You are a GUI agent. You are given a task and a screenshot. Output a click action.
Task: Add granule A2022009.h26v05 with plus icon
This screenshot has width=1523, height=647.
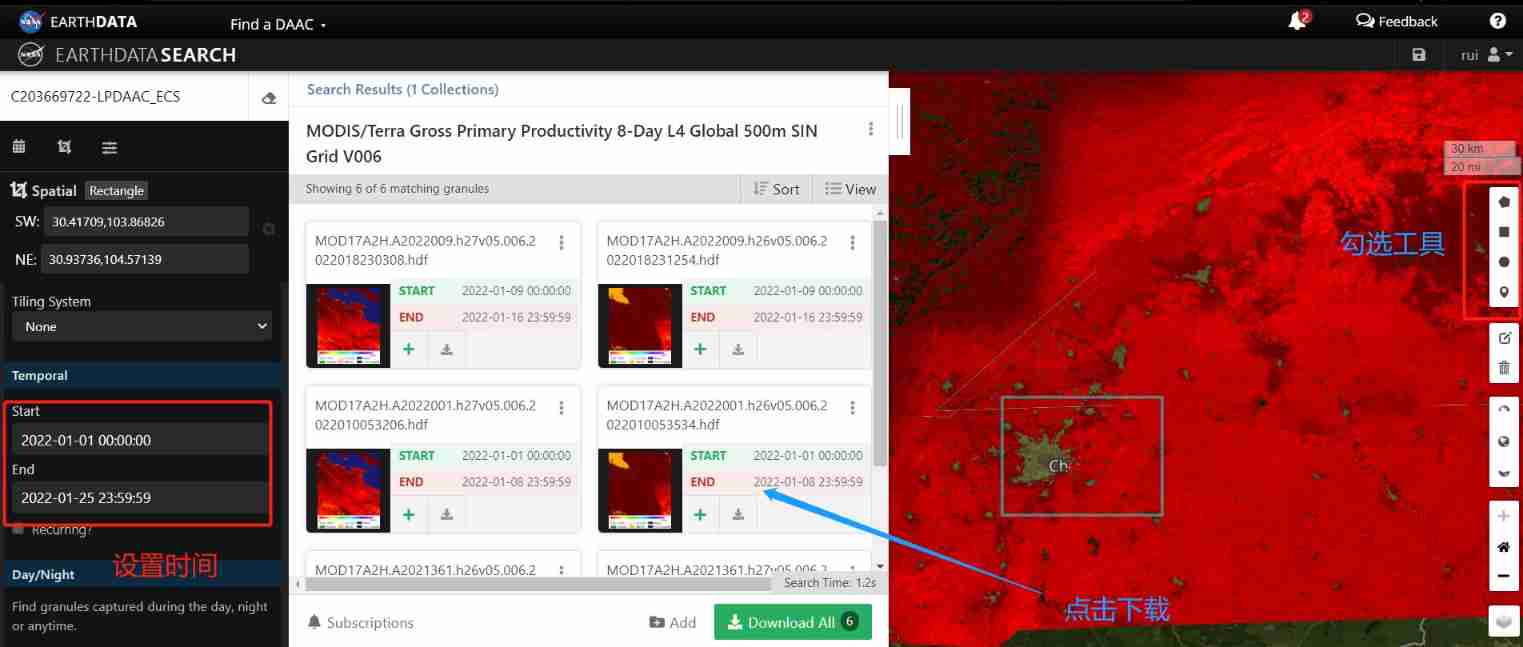pos(700,349)
